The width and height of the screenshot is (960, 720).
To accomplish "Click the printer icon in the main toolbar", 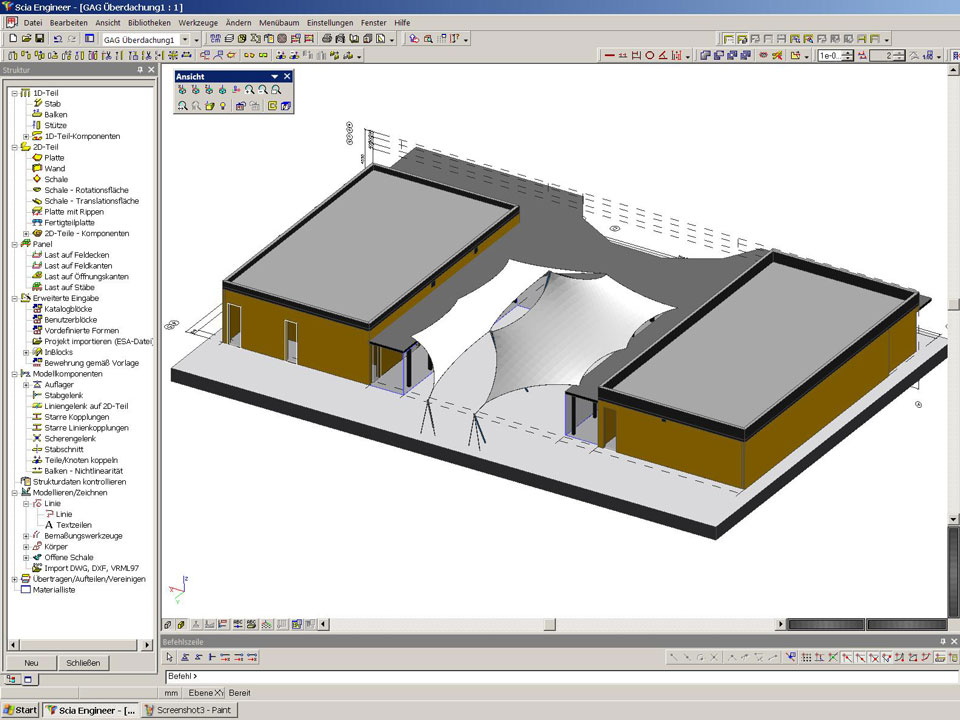I will (326, 39).
